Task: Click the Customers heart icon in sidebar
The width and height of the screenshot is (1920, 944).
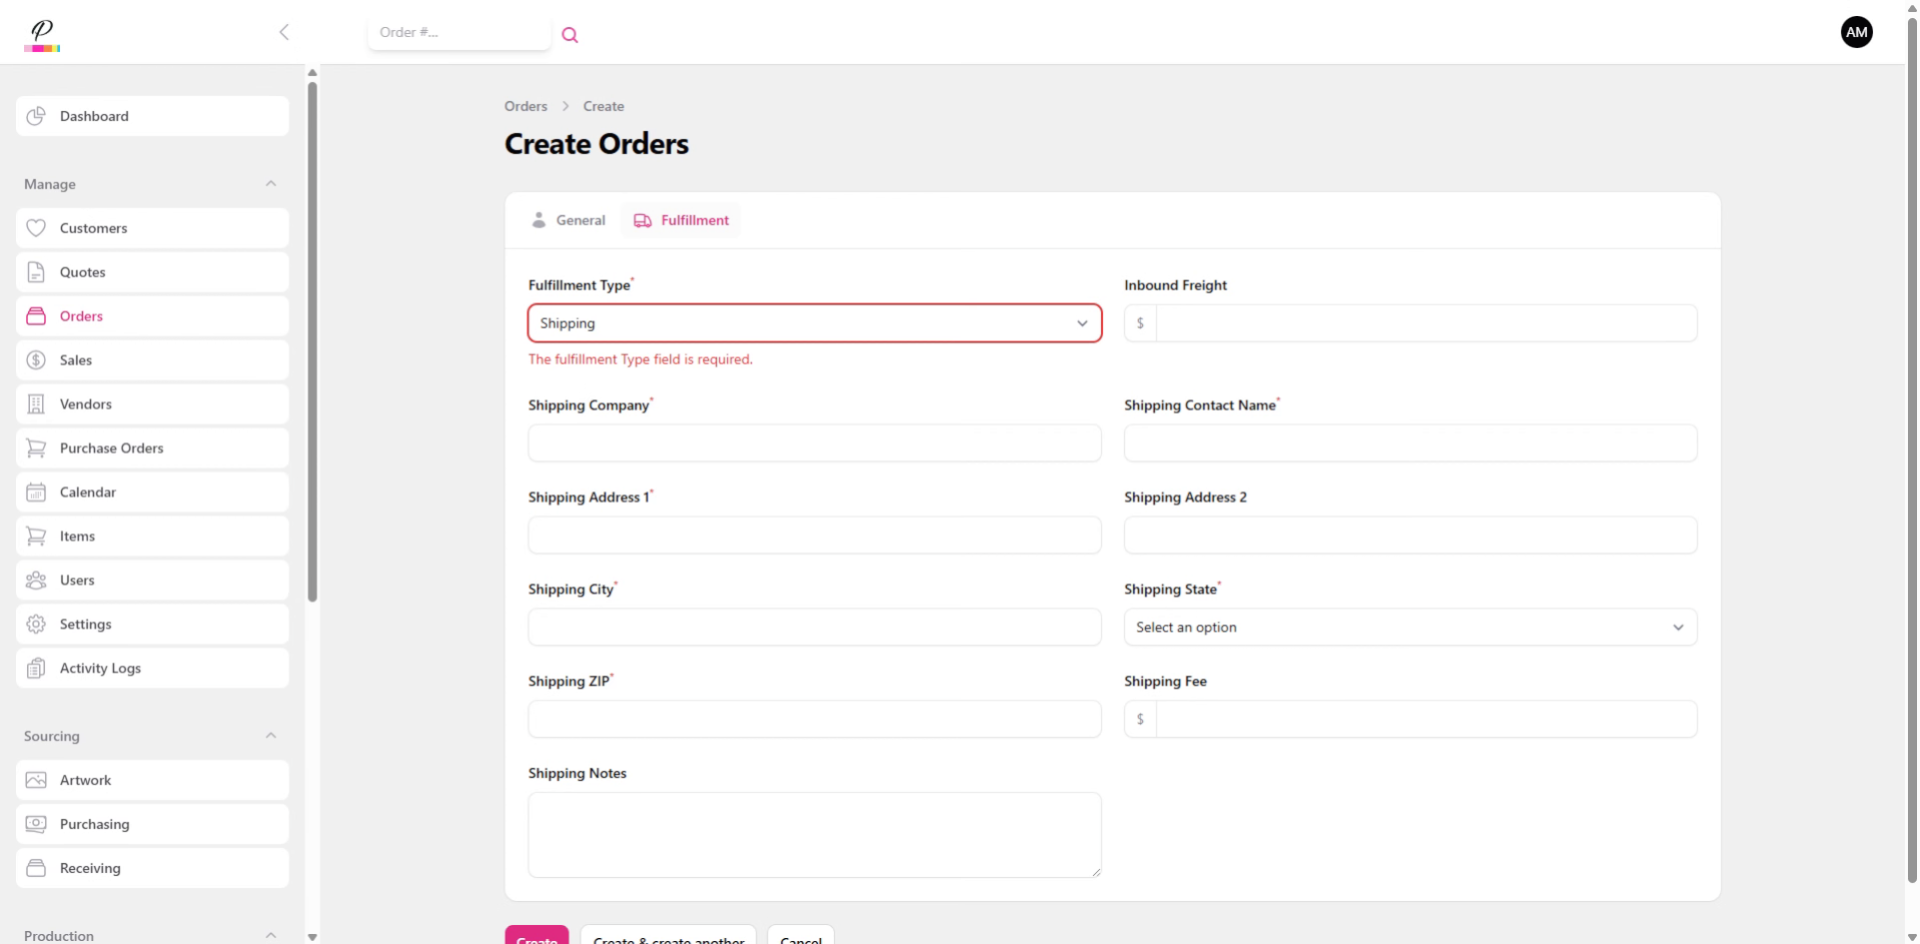Action: coord(36,228)
